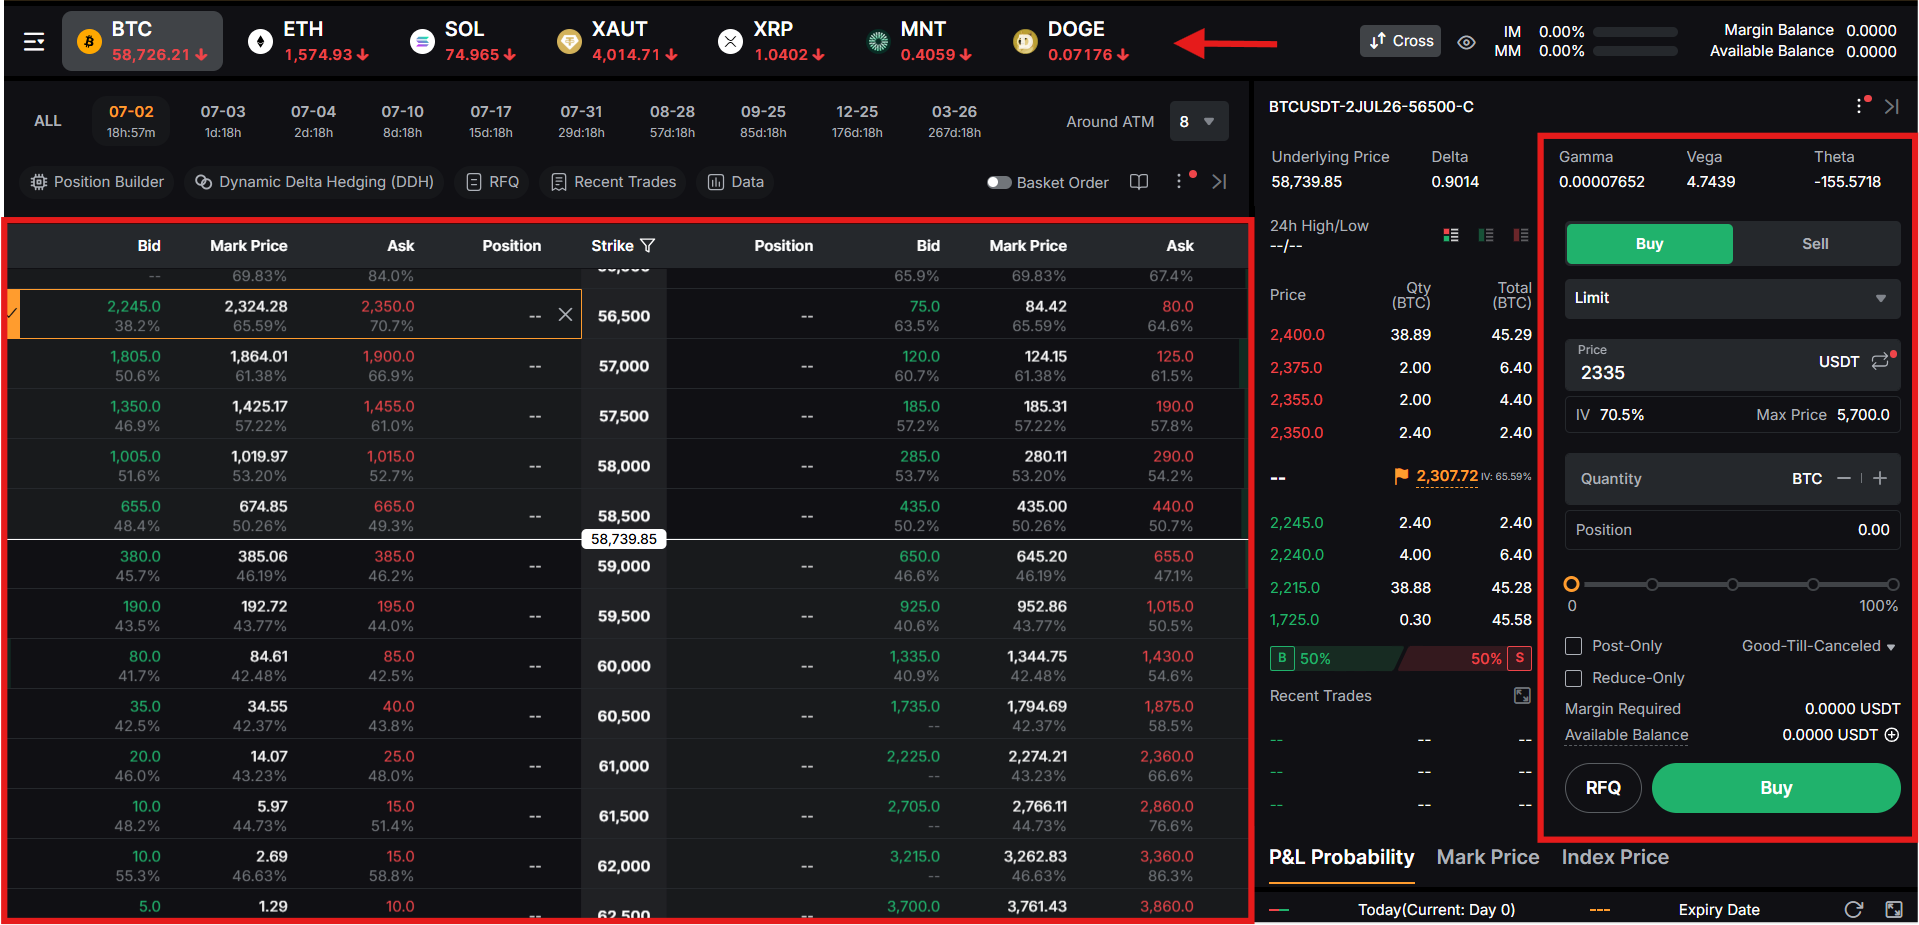Image resolution: width=1919 pixels, height=925 pixels.
Task: Select the Buy side toggle
Action: [1649, 243]
